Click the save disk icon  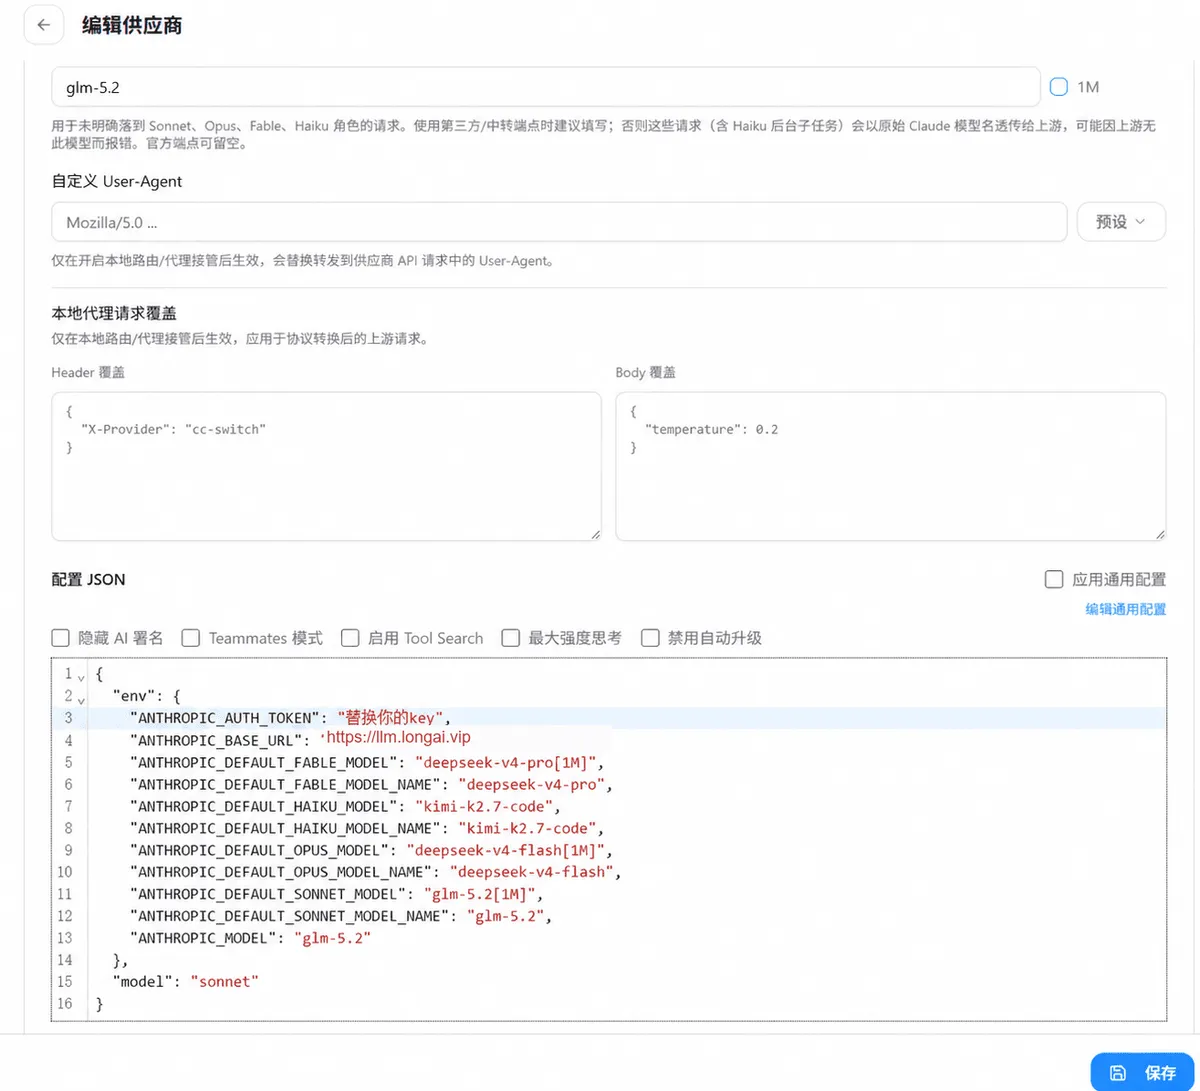tap(1118, 1072)
